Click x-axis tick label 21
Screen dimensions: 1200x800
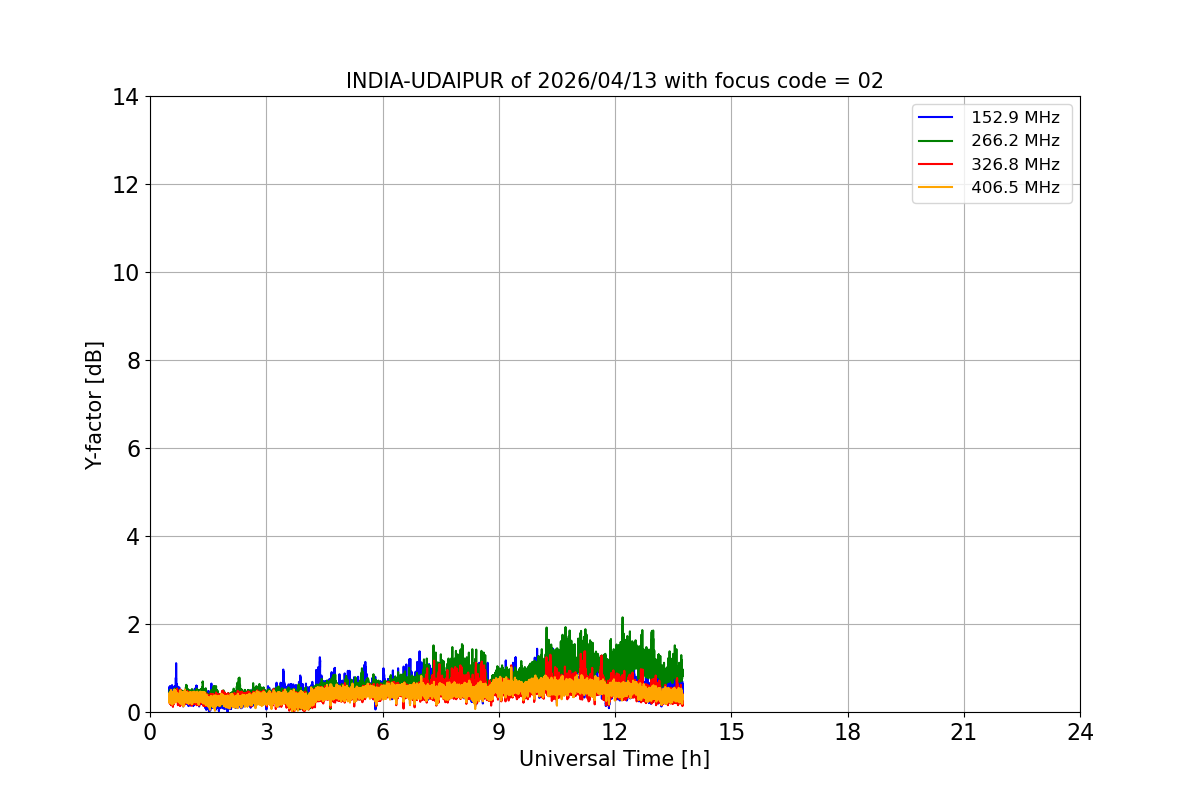tap(964, 732)
